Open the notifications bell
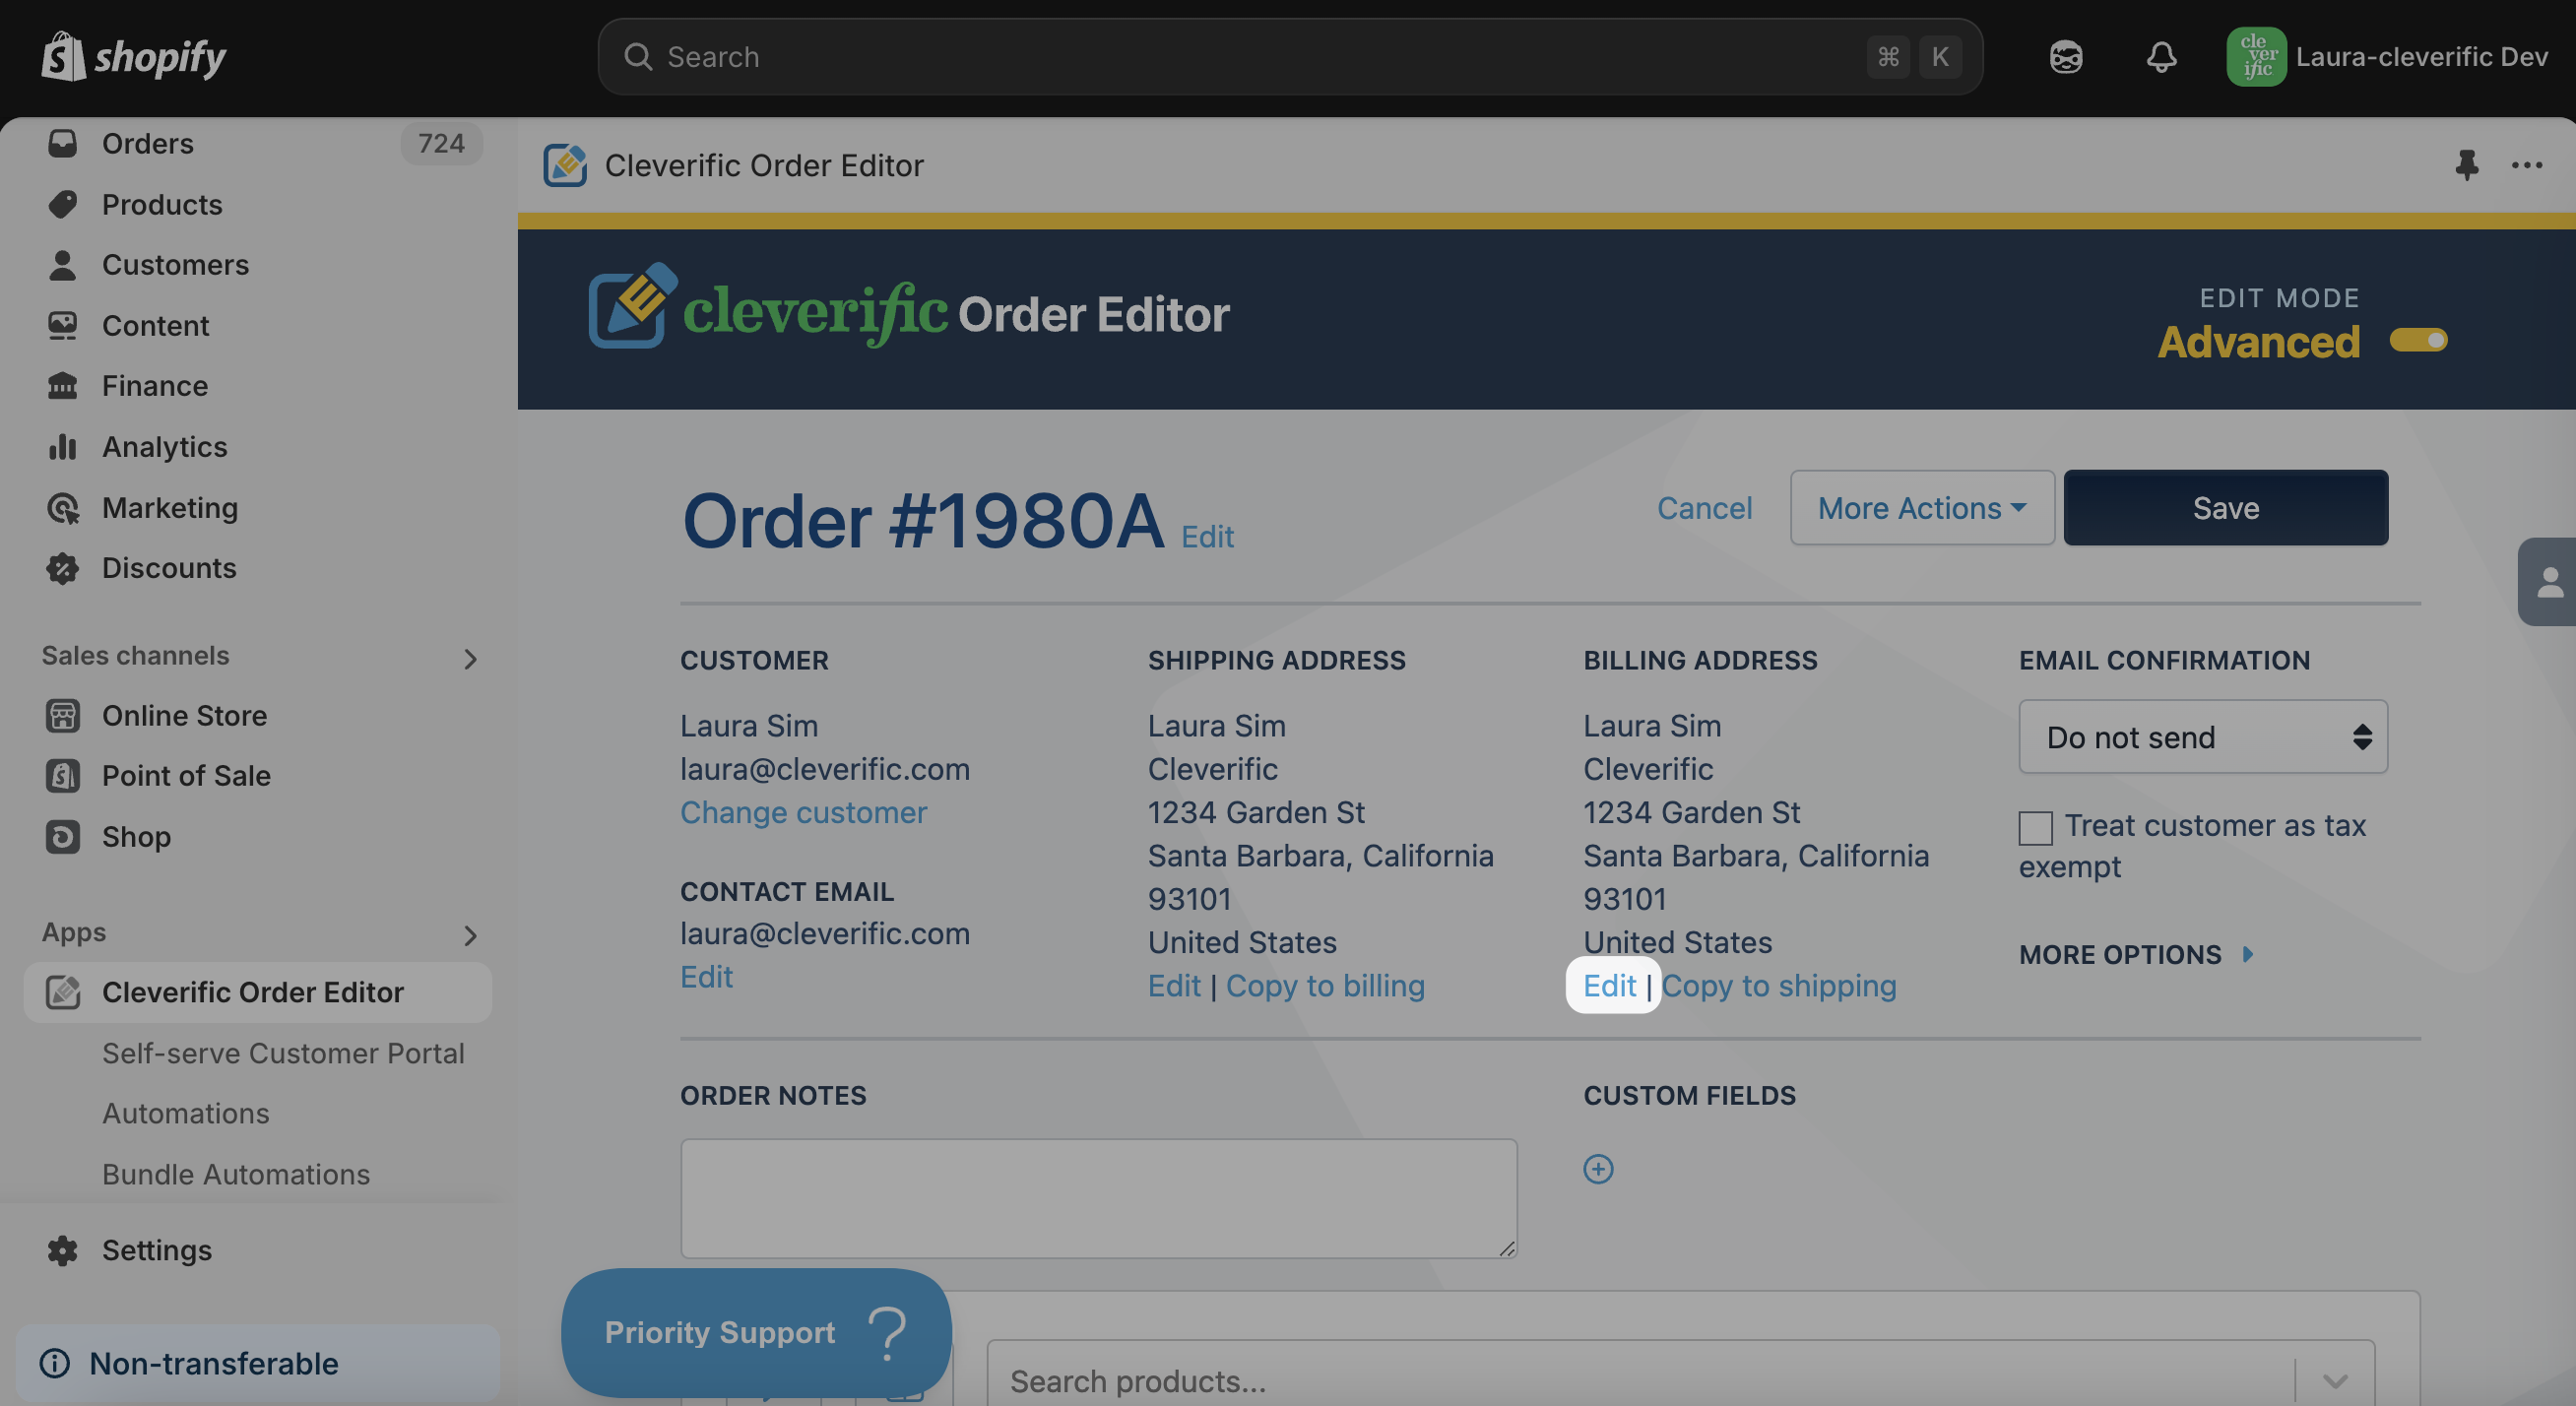2576x1406 pixels. click(x=2161, y=57)
